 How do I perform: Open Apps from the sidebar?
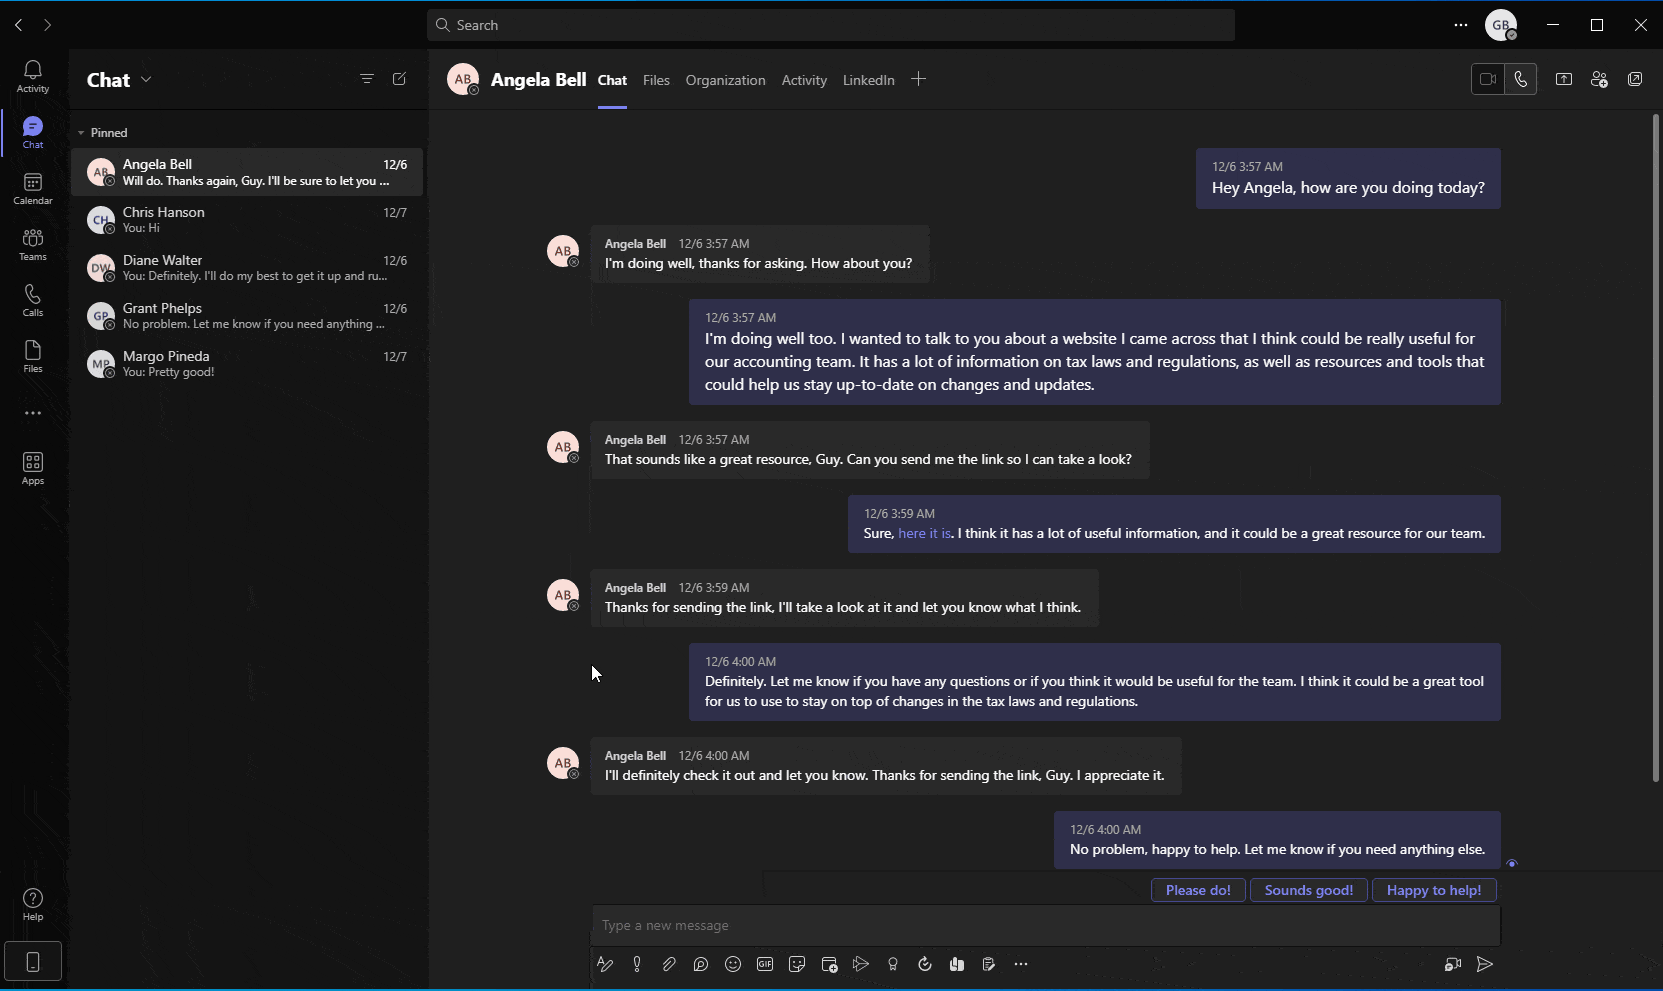point(32,466)
